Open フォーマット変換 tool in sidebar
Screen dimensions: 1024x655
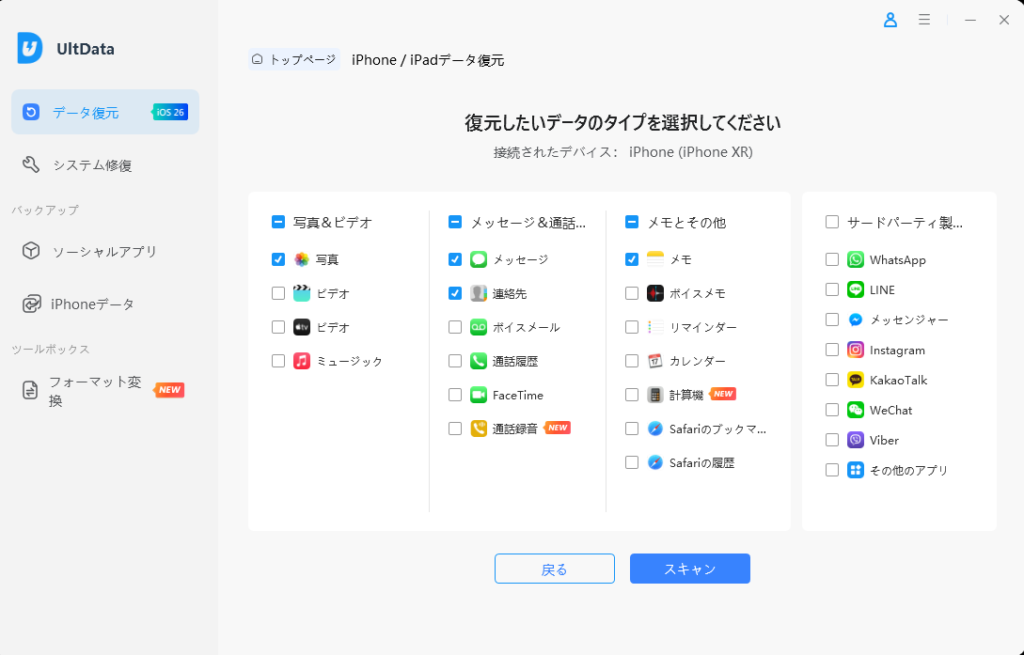tap(95, 391)
